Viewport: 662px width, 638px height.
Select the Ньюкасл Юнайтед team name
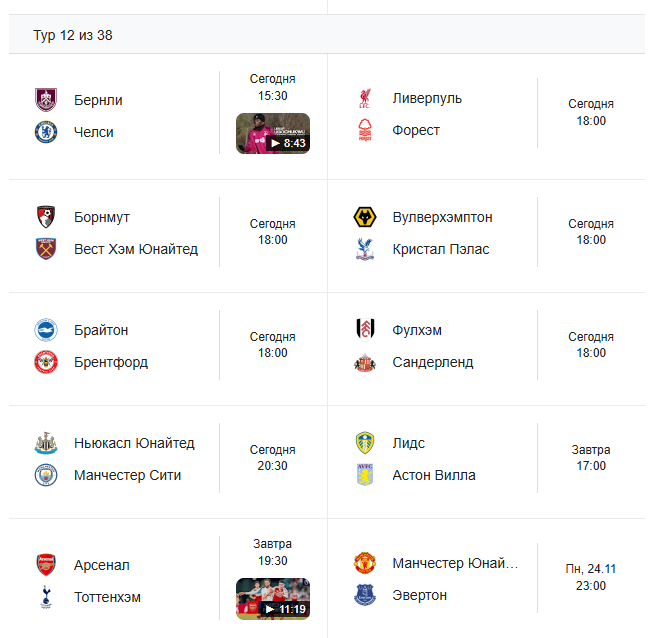click(134, 443)
